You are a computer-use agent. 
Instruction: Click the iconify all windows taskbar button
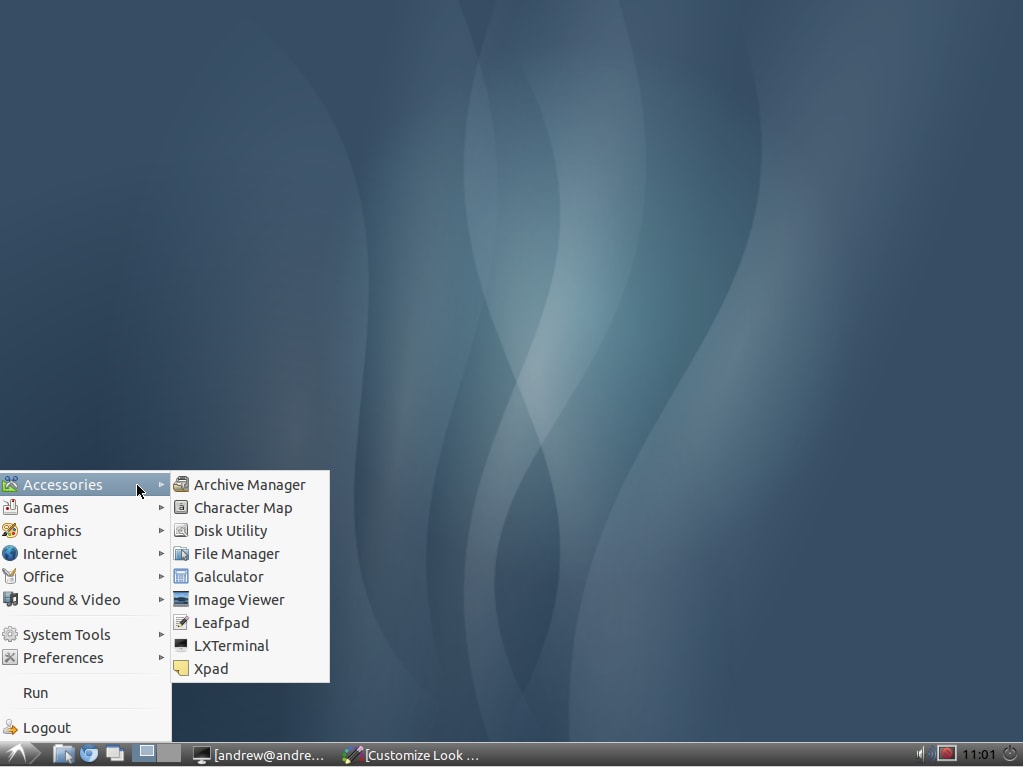(x=115, y=755)
